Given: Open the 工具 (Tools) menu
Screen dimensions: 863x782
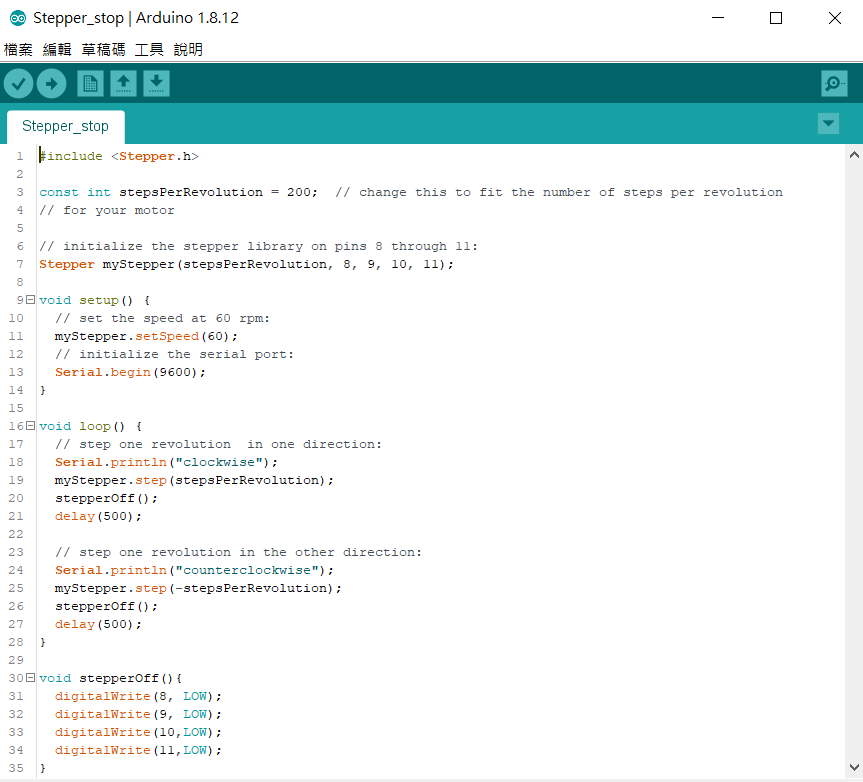Looking at the screenshot, I should click(149, 49).
